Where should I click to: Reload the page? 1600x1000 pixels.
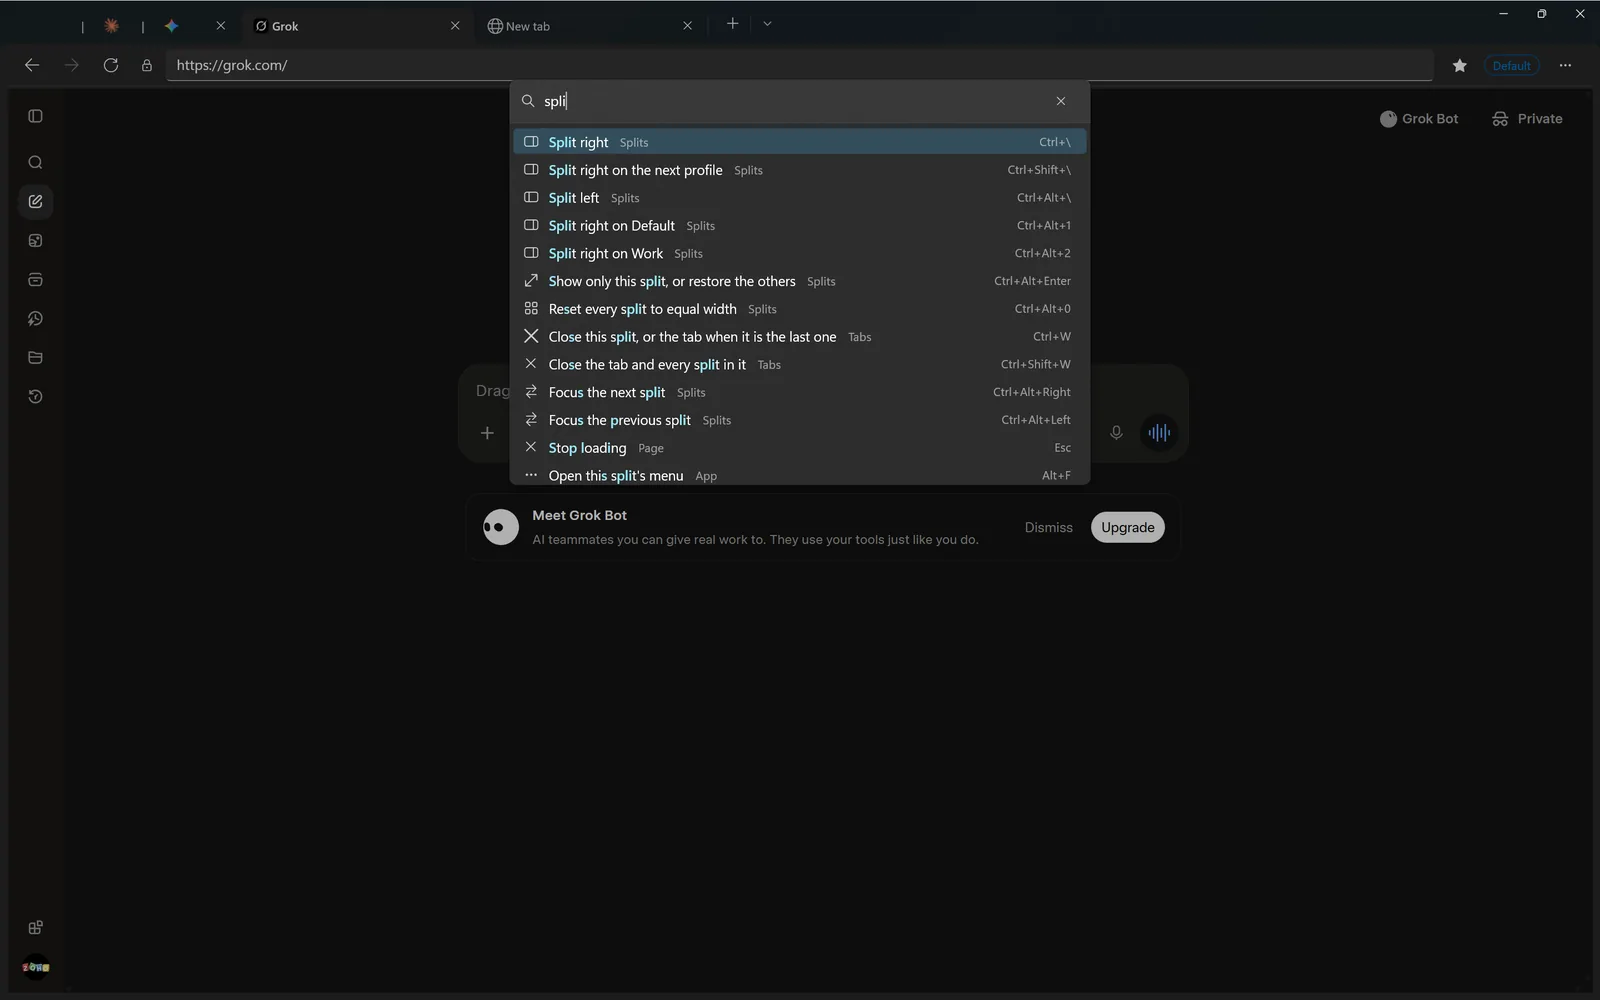pyautogui.click(x=111, y=65)
